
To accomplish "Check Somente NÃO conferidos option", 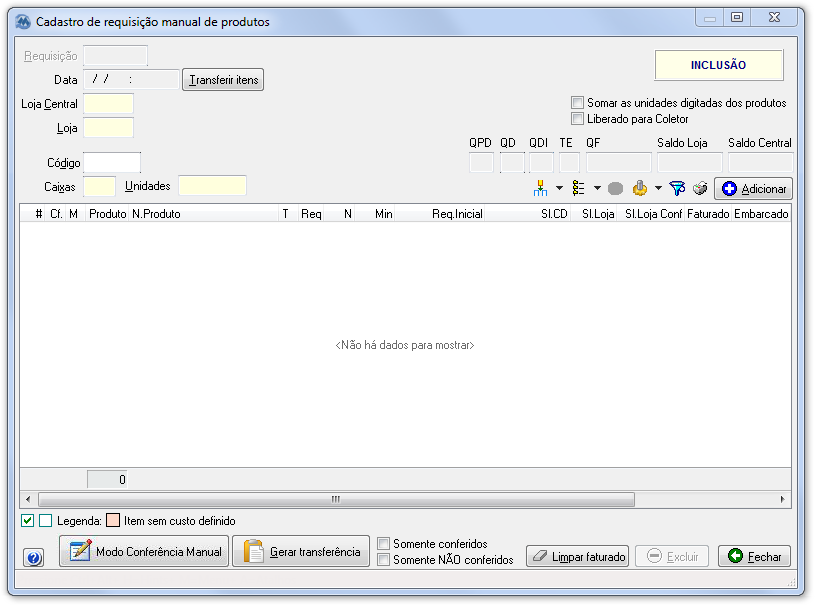I will [x=384, y=560].
